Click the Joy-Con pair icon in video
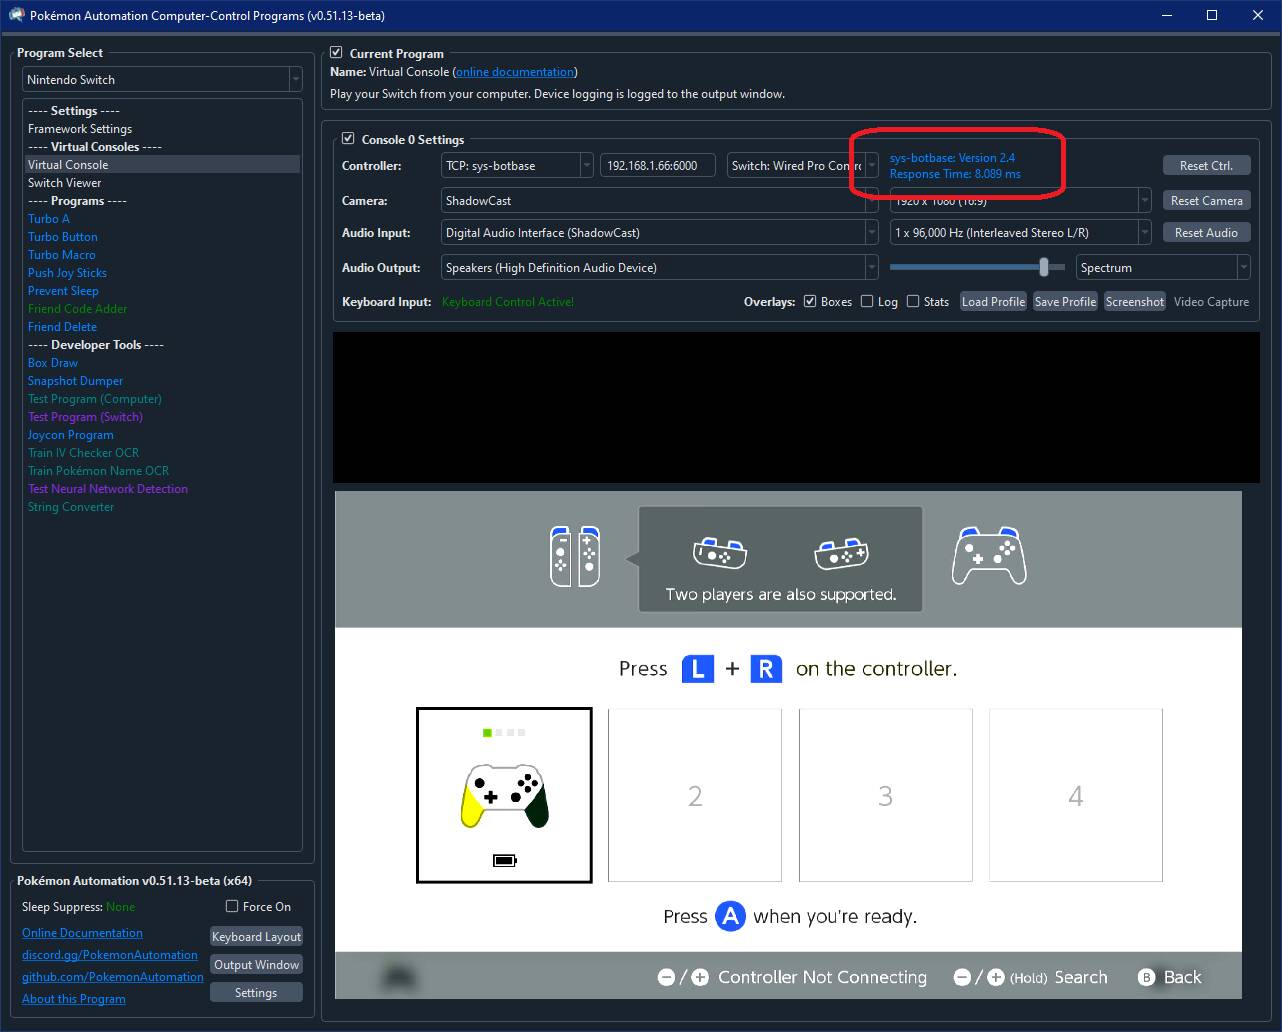Viewport: 1282px width, 1032px height. [575, 556]
